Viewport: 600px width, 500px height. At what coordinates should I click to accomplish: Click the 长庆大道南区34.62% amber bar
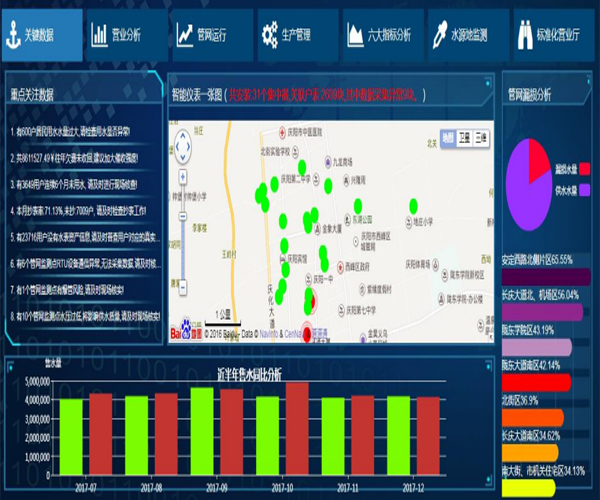tap(530, 453)
